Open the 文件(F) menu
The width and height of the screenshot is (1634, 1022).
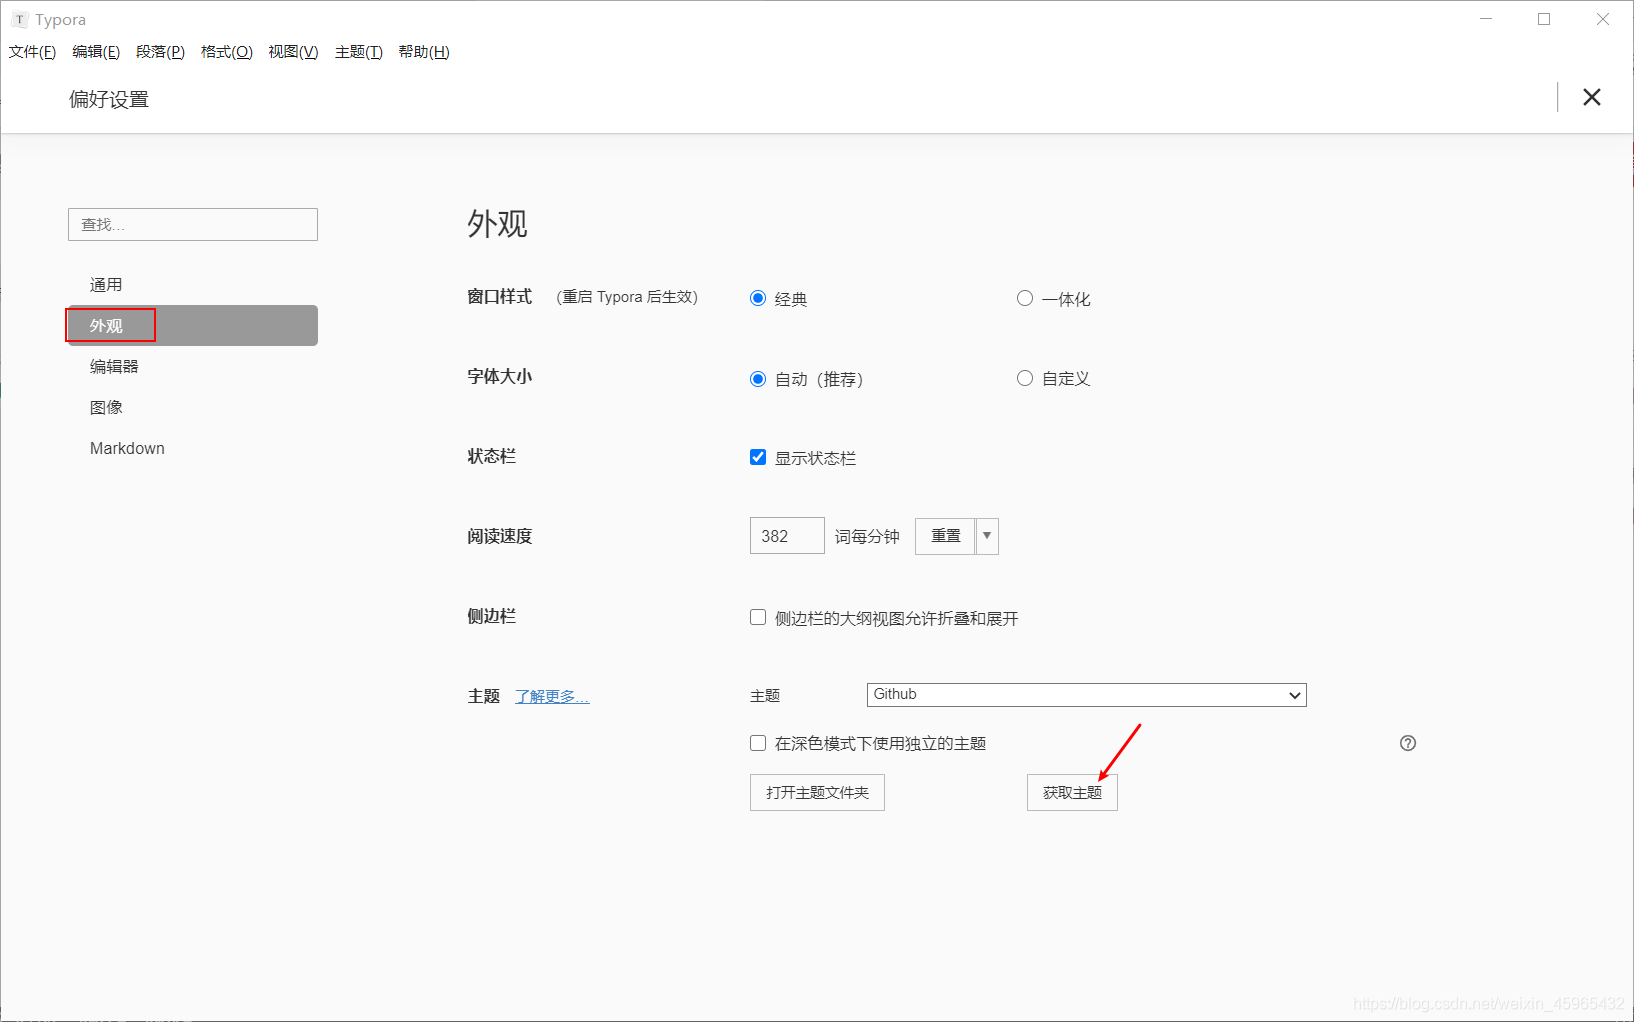tap(32, 52)
